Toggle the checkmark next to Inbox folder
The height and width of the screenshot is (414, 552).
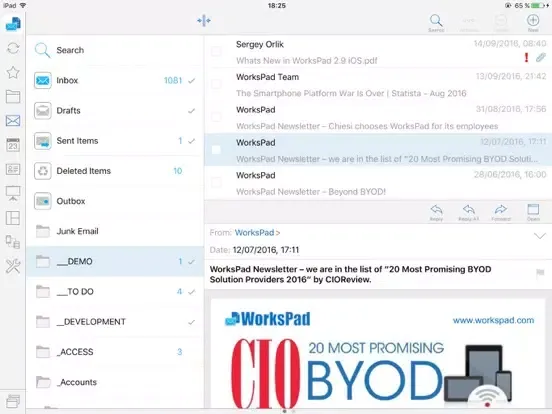[x=192, y=81]
